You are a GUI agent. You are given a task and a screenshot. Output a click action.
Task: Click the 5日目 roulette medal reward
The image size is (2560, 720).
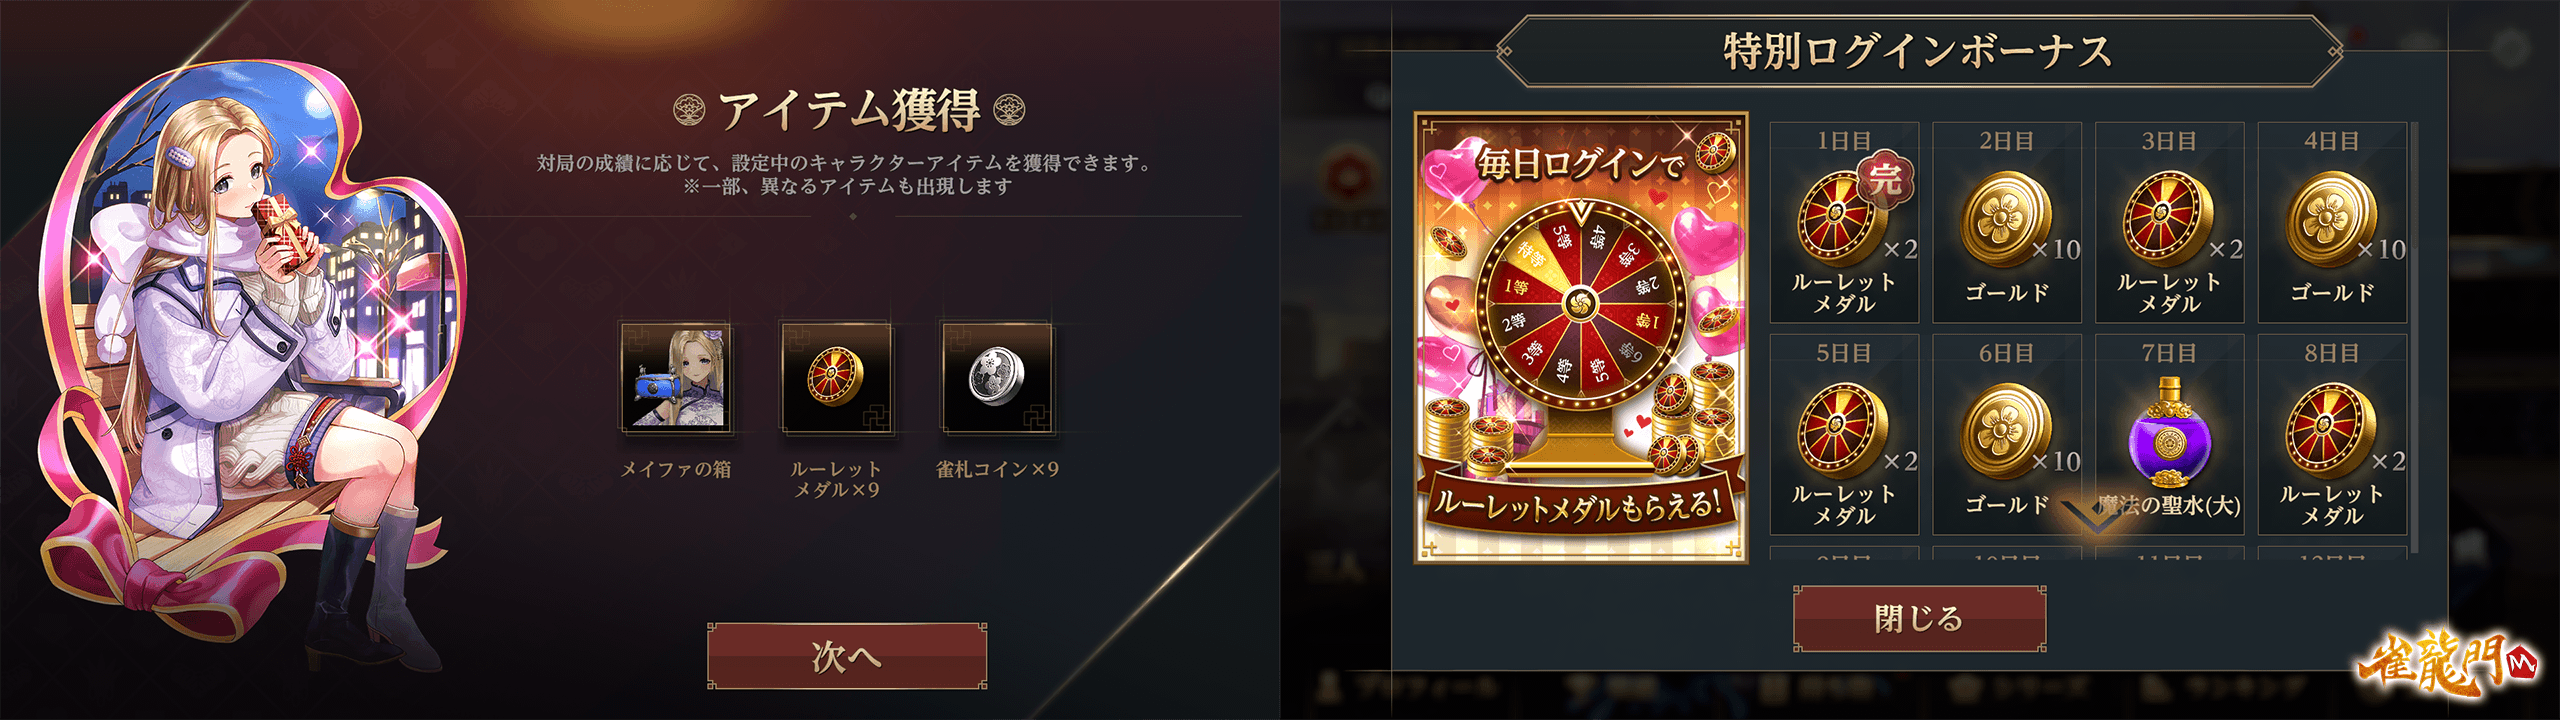coord(1844,434)
